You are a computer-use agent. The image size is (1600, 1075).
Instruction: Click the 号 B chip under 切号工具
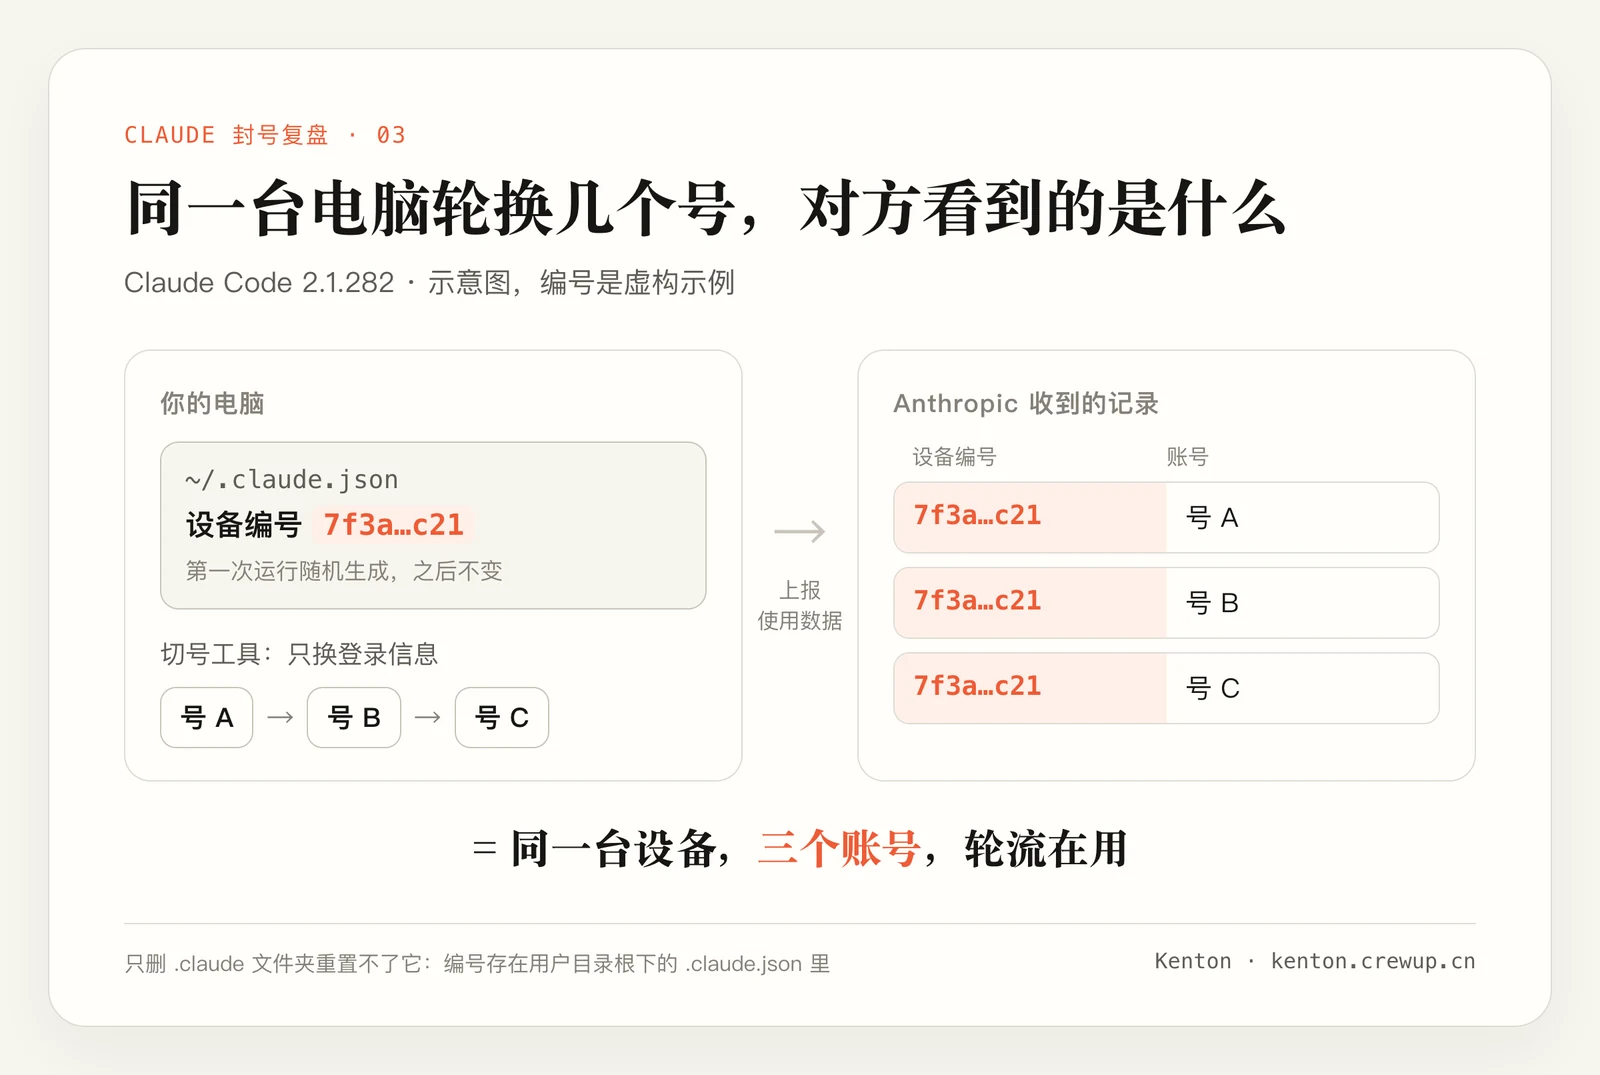click(x=354, y=717)
